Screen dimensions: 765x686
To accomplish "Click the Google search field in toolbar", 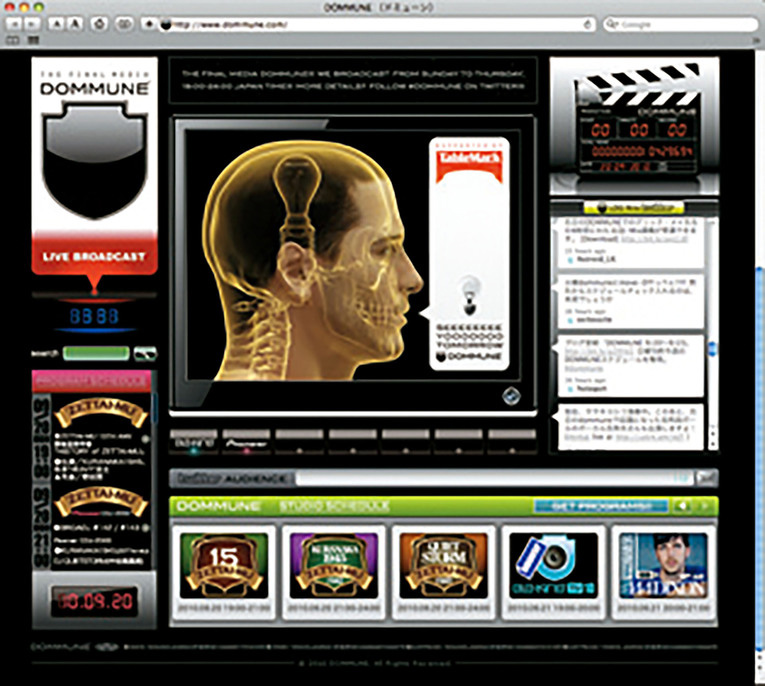I will pyautogui.click(x=680, y=23).
